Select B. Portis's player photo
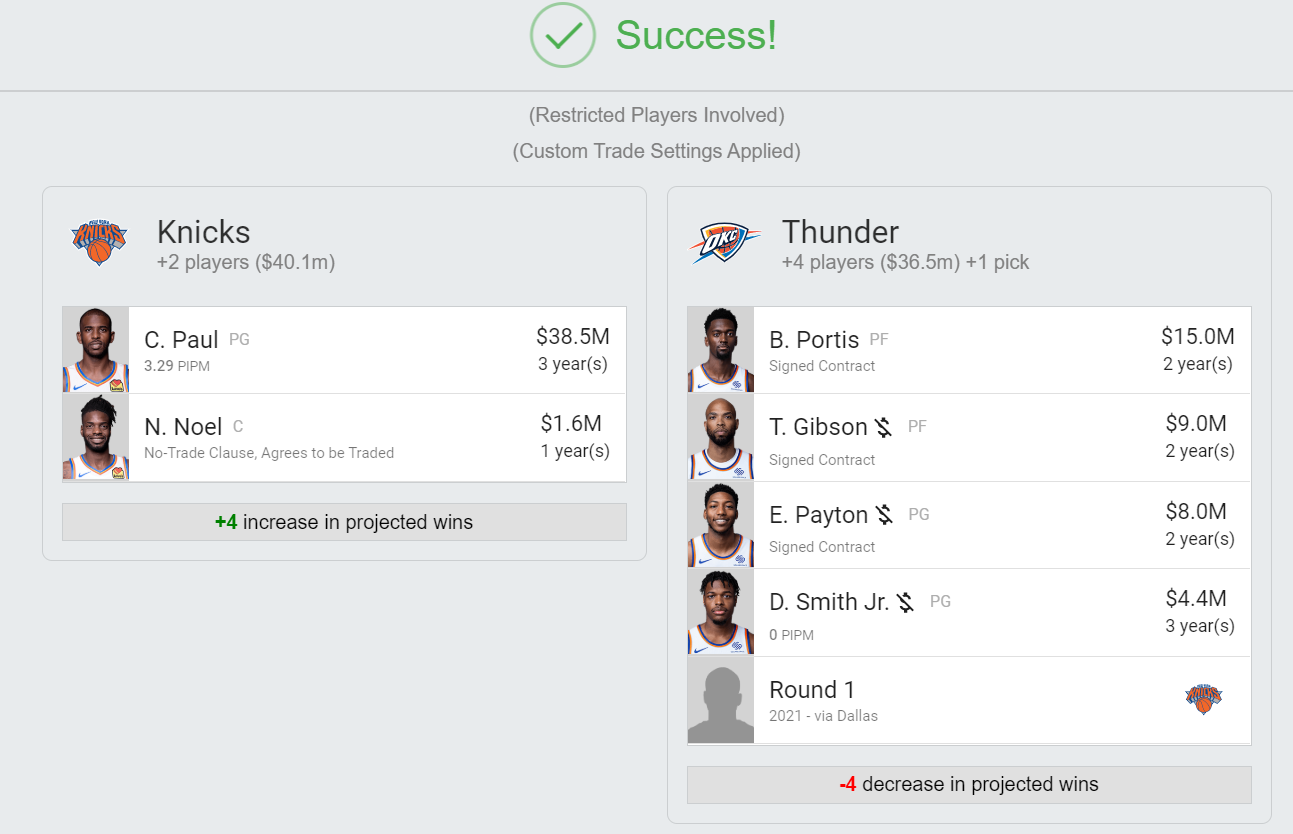The image size is (1293, 834). [x=721, y=350]
